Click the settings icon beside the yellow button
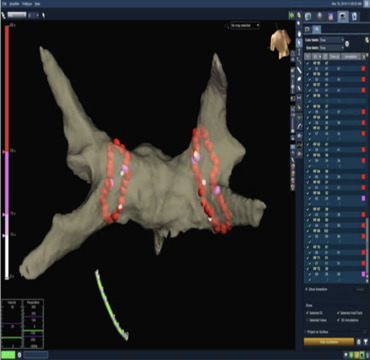Image resolution: width=370 pixels, height=360 pixels. click(x=359, y=342)
